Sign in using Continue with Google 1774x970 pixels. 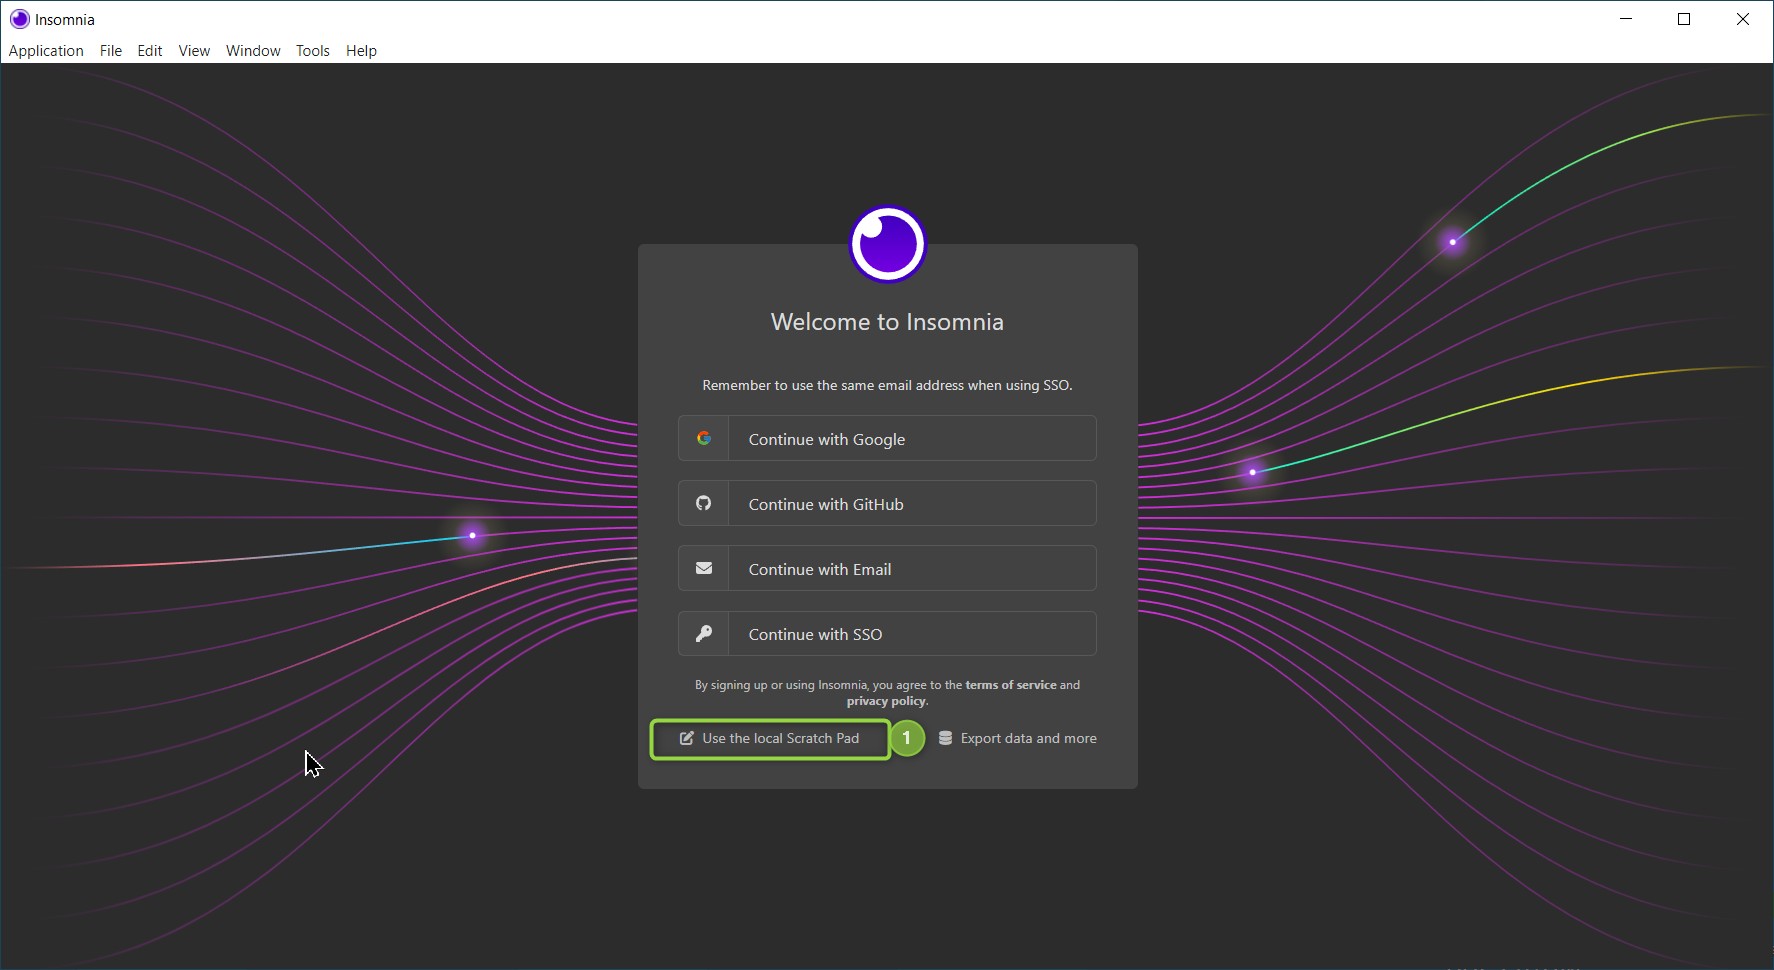click(x=887, y=438)
